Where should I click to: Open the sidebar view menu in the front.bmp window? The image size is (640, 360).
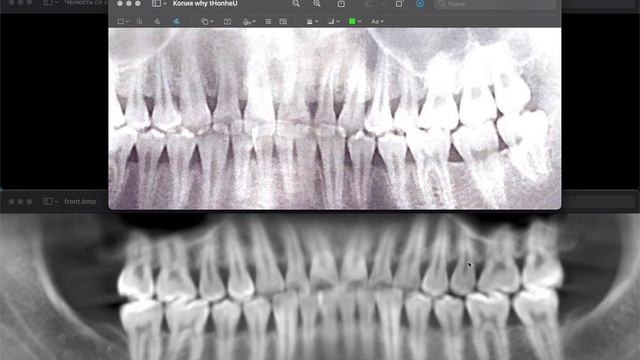click(x=51, y=201)
